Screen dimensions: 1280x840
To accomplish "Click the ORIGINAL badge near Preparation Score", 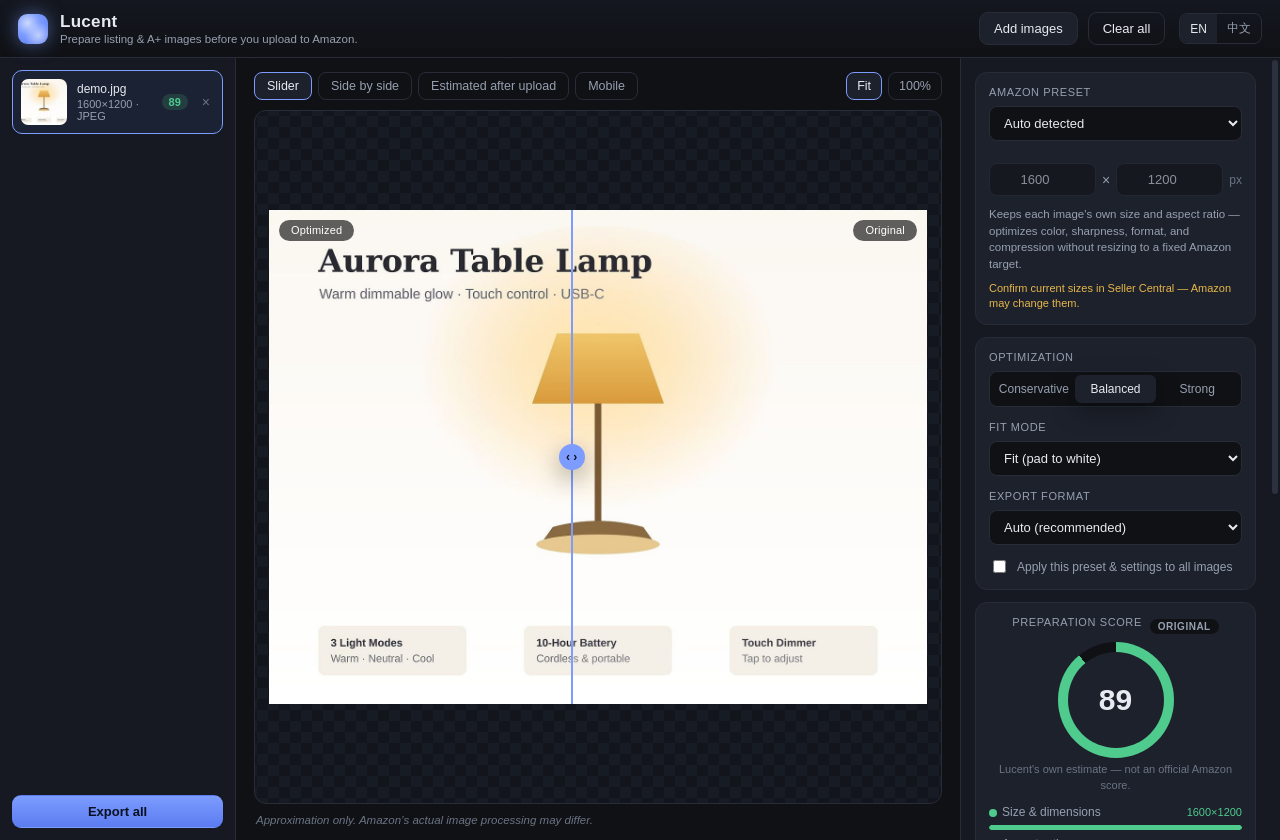I will 1184,627.
